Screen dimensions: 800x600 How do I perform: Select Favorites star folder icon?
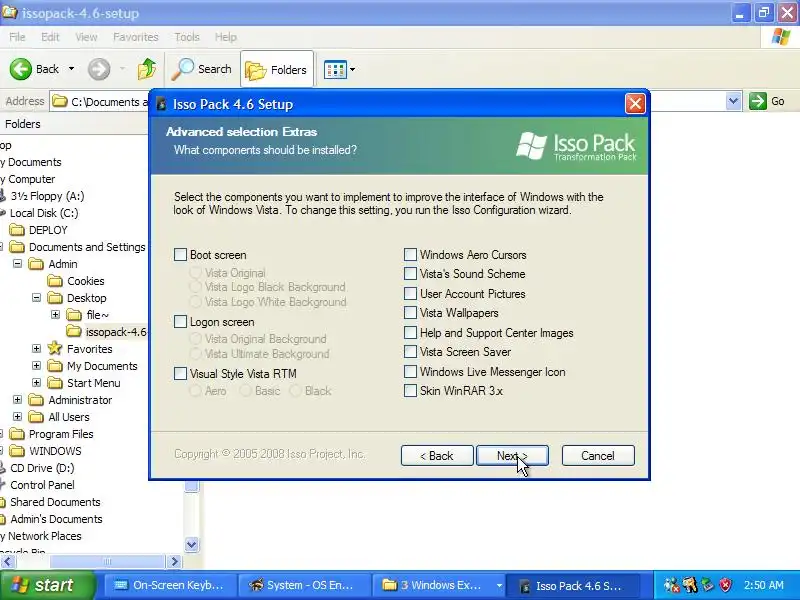55,348
